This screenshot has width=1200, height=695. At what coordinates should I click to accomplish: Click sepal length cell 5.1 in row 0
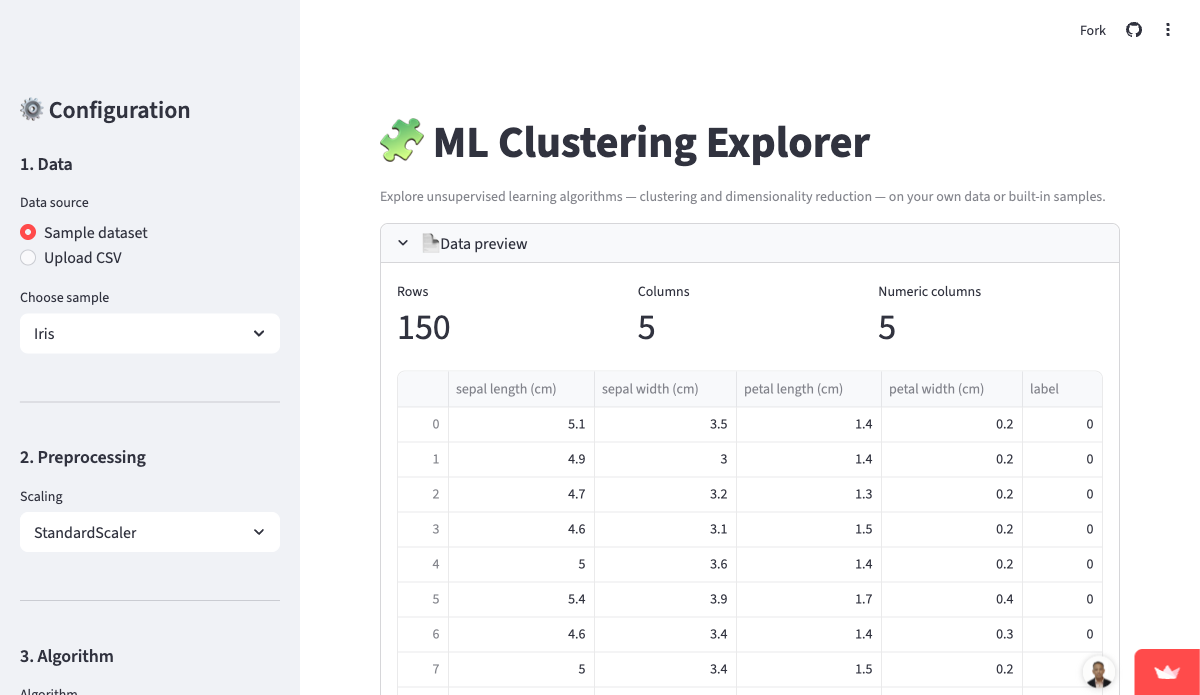[521, 424]
